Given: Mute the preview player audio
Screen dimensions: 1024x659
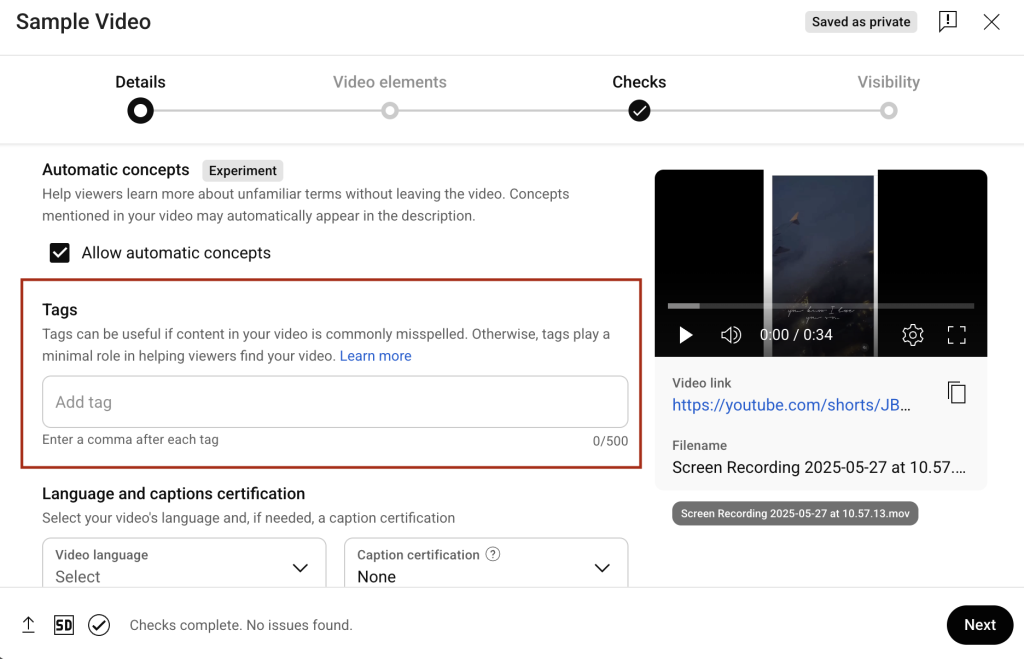Looking at the screenshot, I should [x=731, y=335].
